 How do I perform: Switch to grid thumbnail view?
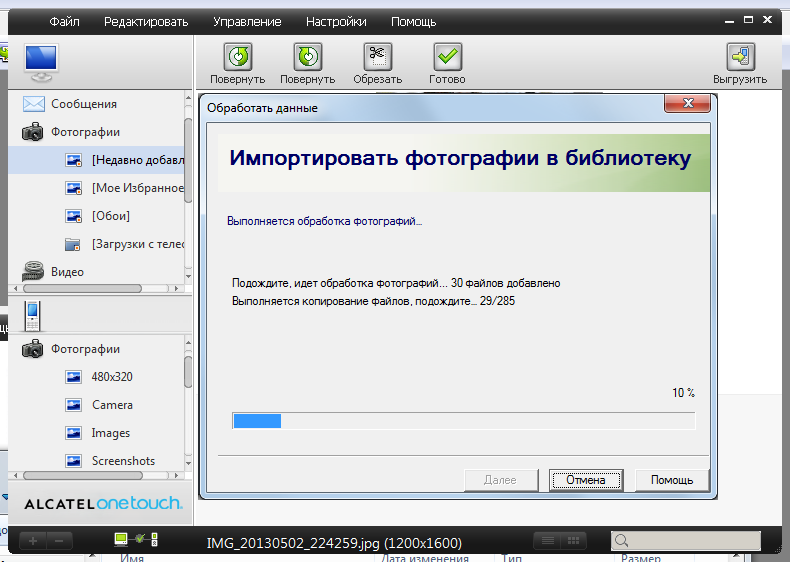(x=574, y=540)
